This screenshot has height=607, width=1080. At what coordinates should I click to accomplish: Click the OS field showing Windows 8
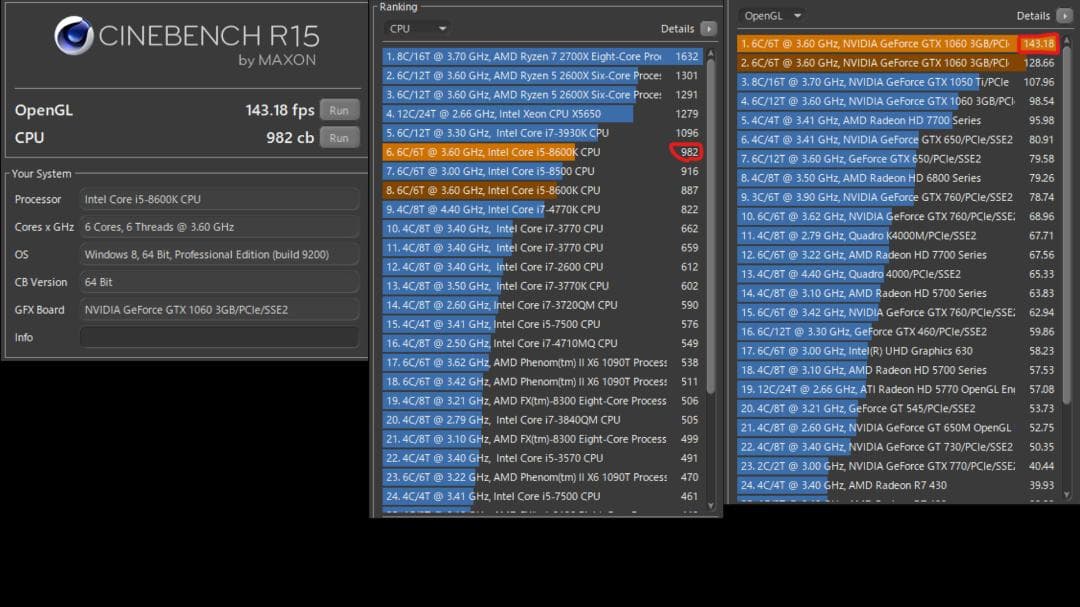pos(218,255)
